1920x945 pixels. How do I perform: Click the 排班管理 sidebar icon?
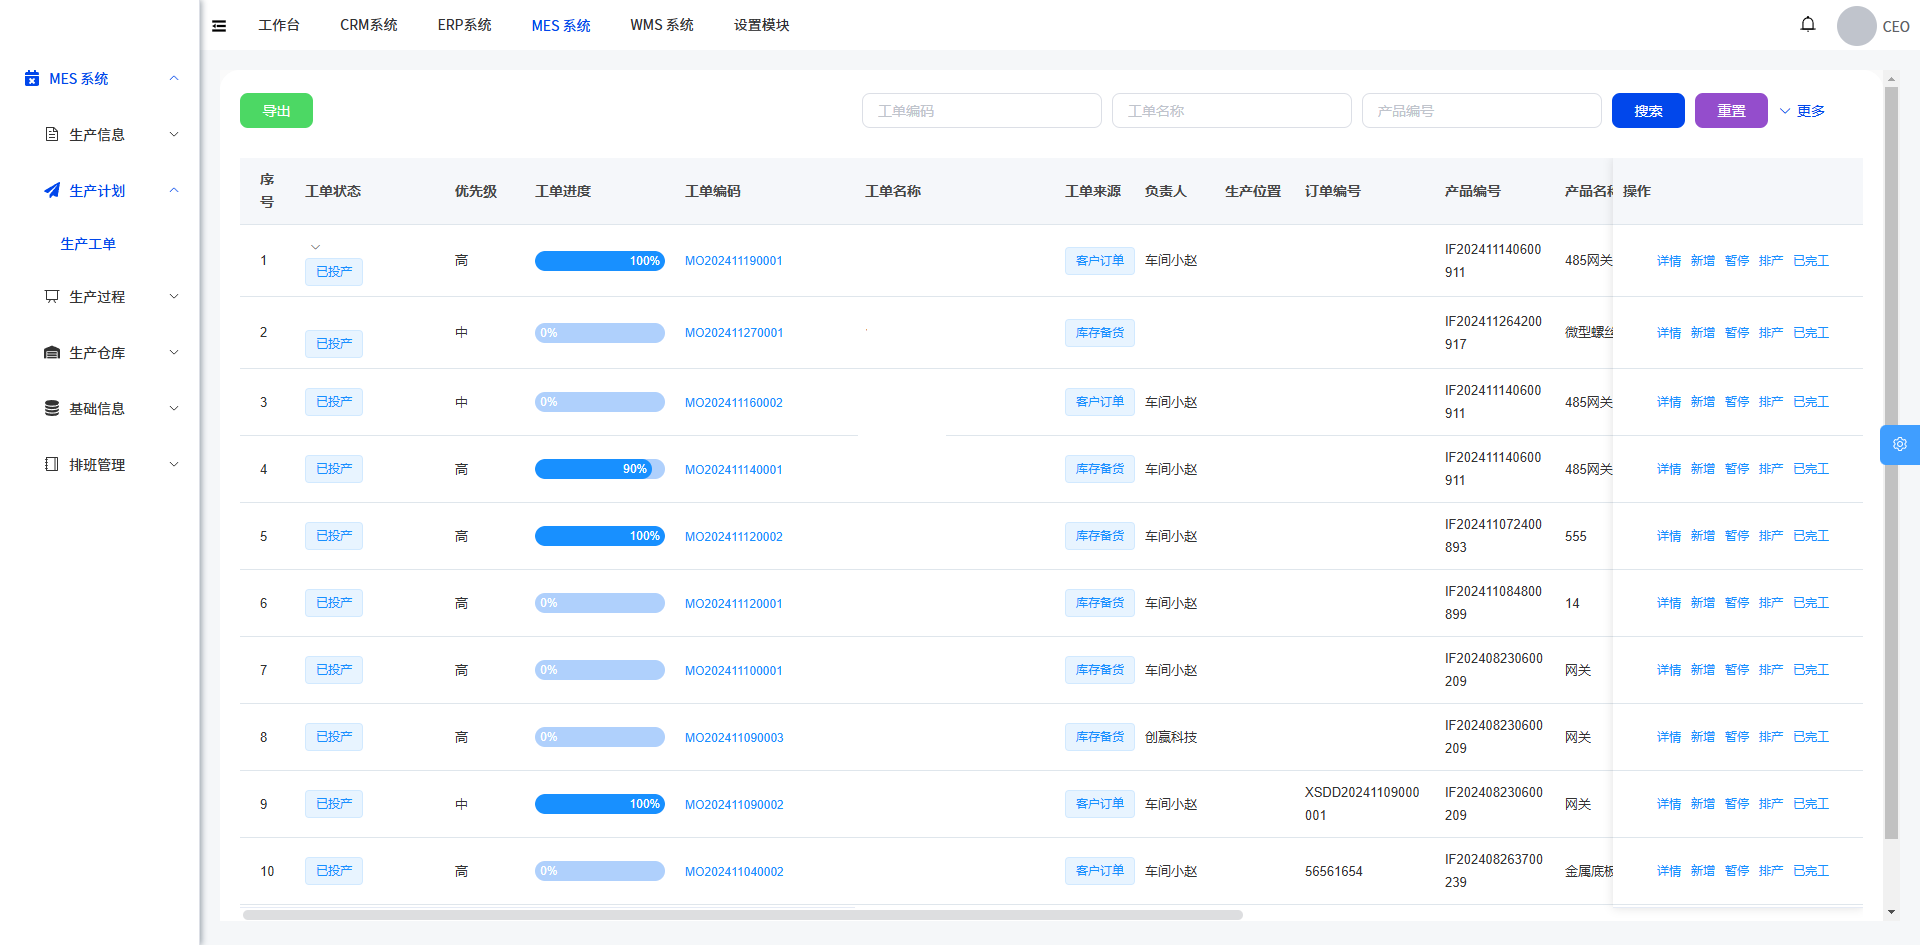click(x=52, y=464)
